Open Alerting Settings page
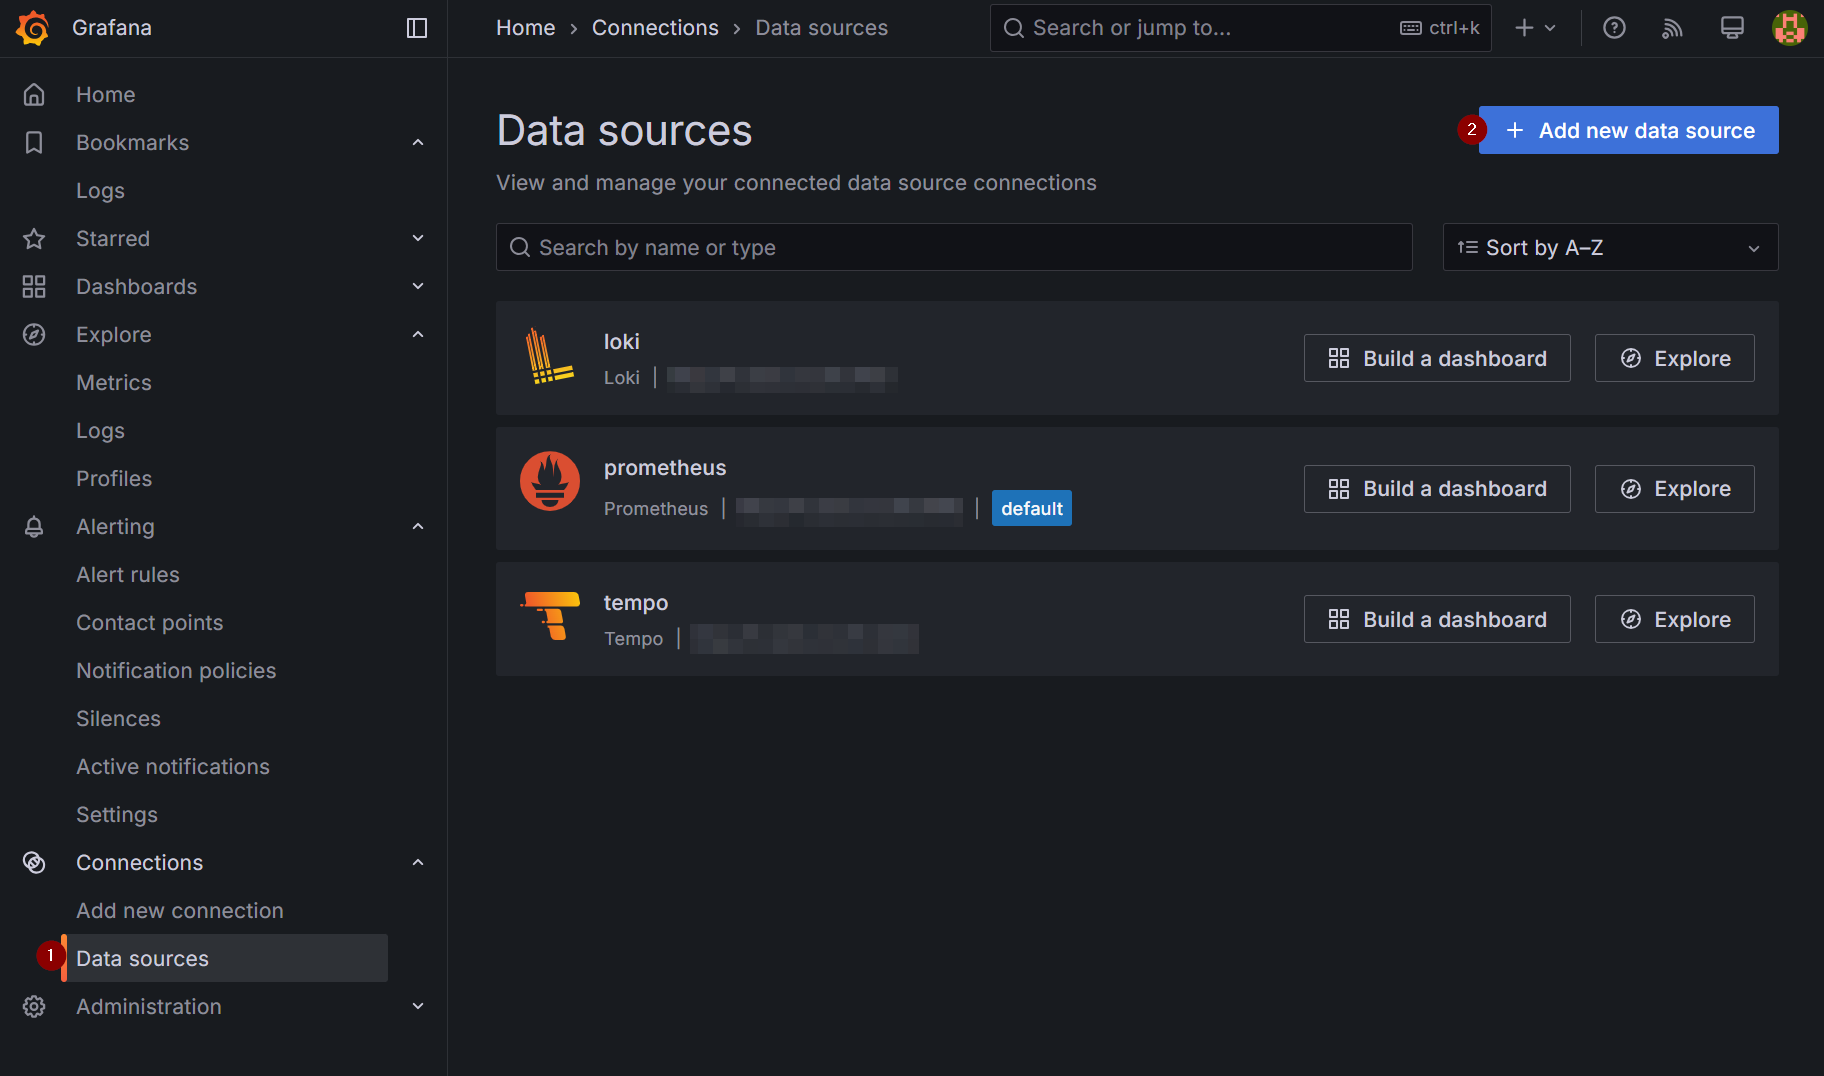The image size is (1824, 1076). pos(117,814)
